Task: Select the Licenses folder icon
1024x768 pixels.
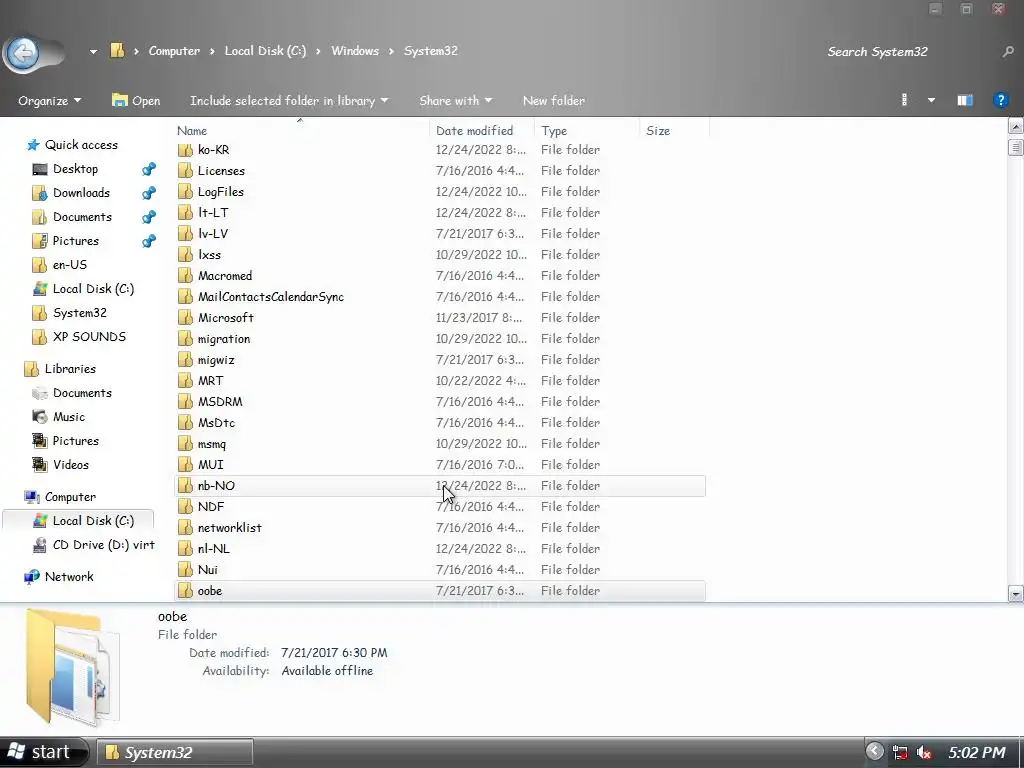Action: 185,171
